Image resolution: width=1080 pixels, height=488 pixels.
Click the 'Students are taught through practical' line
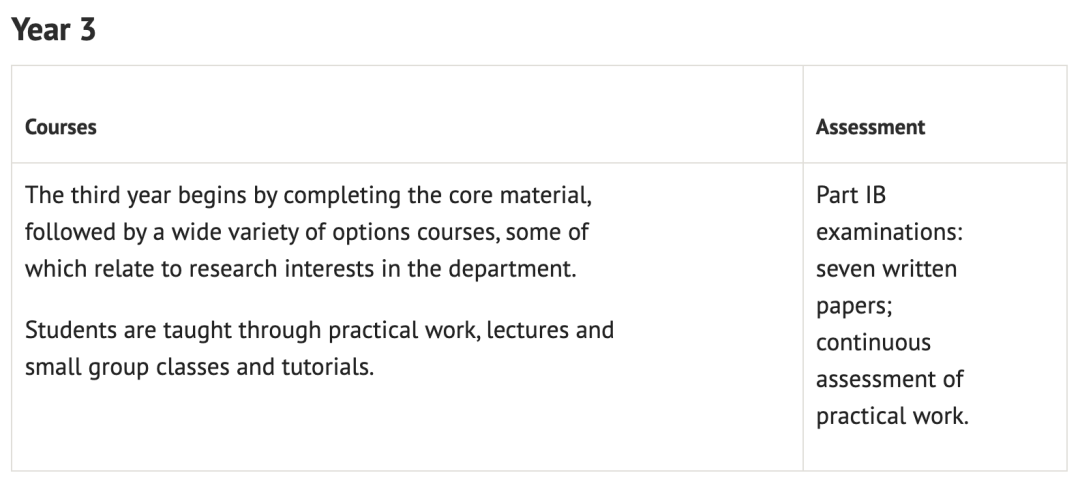[x=319, y=330]
